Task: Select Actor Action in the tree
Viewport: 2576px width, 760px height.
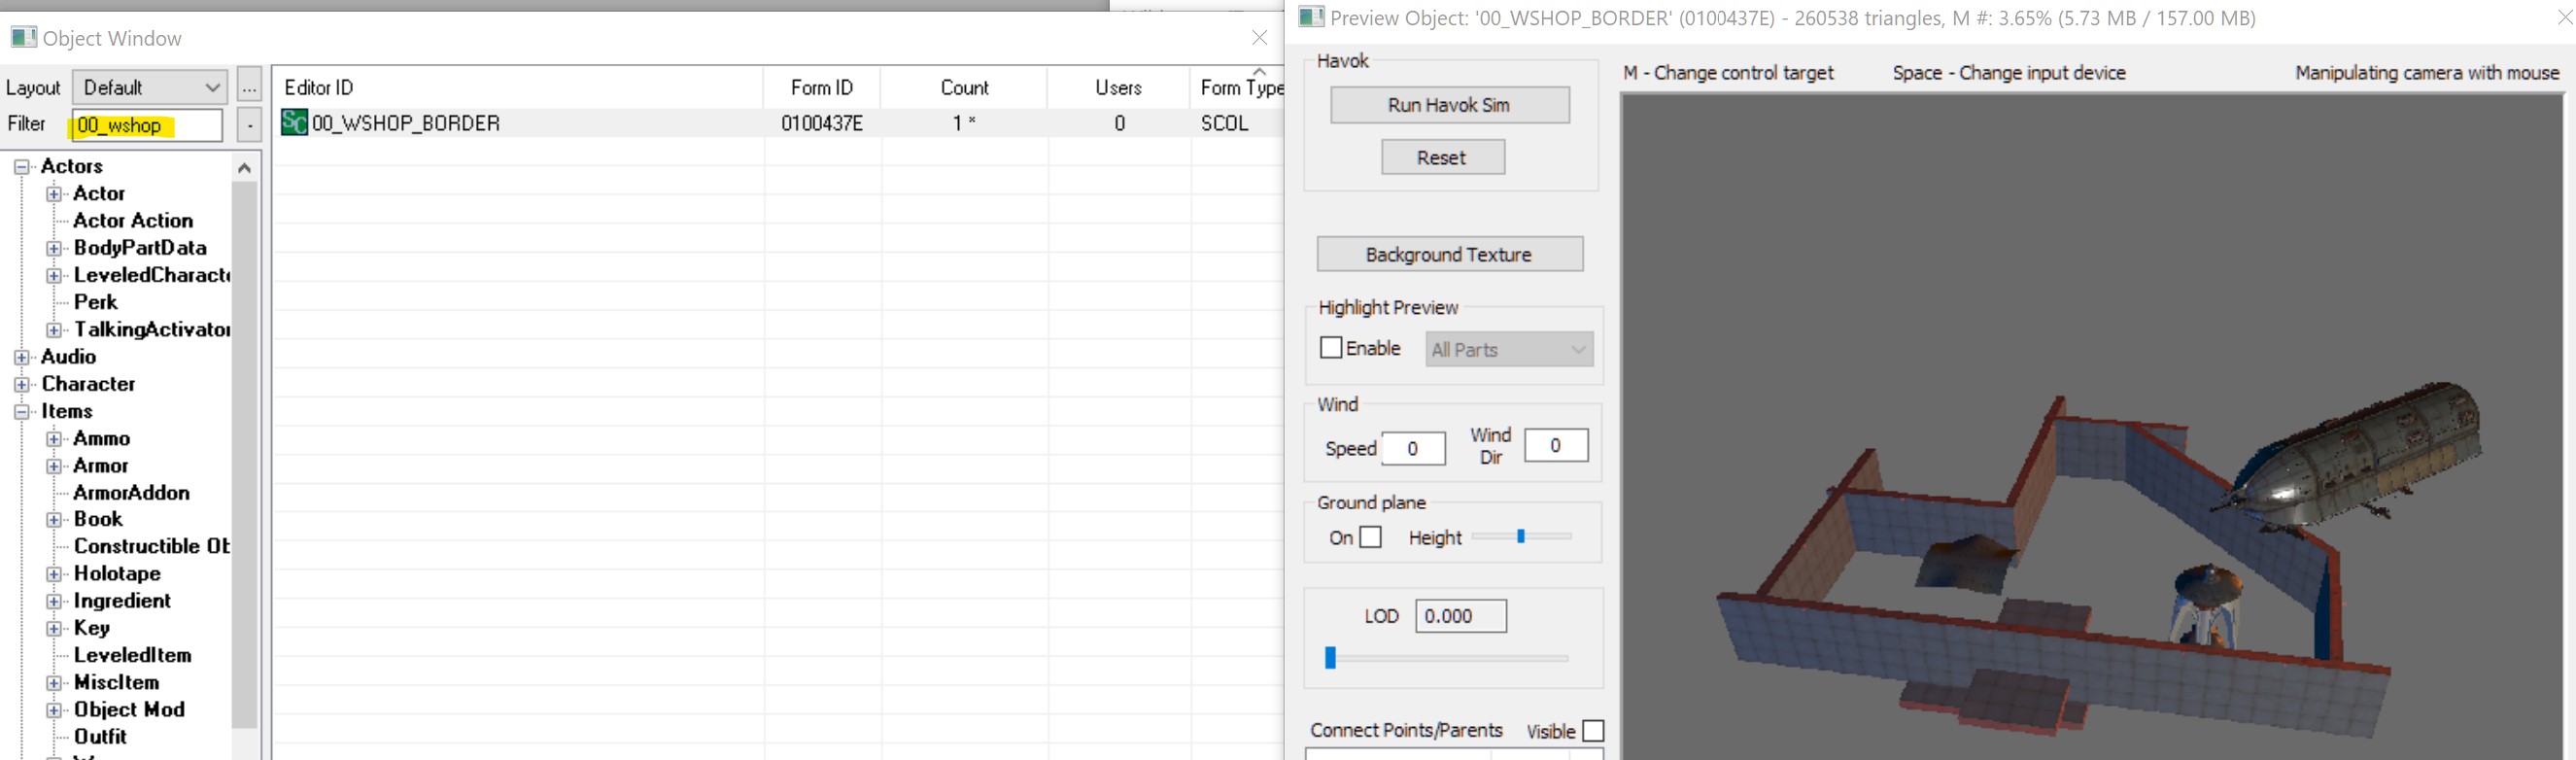Action: pyautogui.click(x=133, y=220)
